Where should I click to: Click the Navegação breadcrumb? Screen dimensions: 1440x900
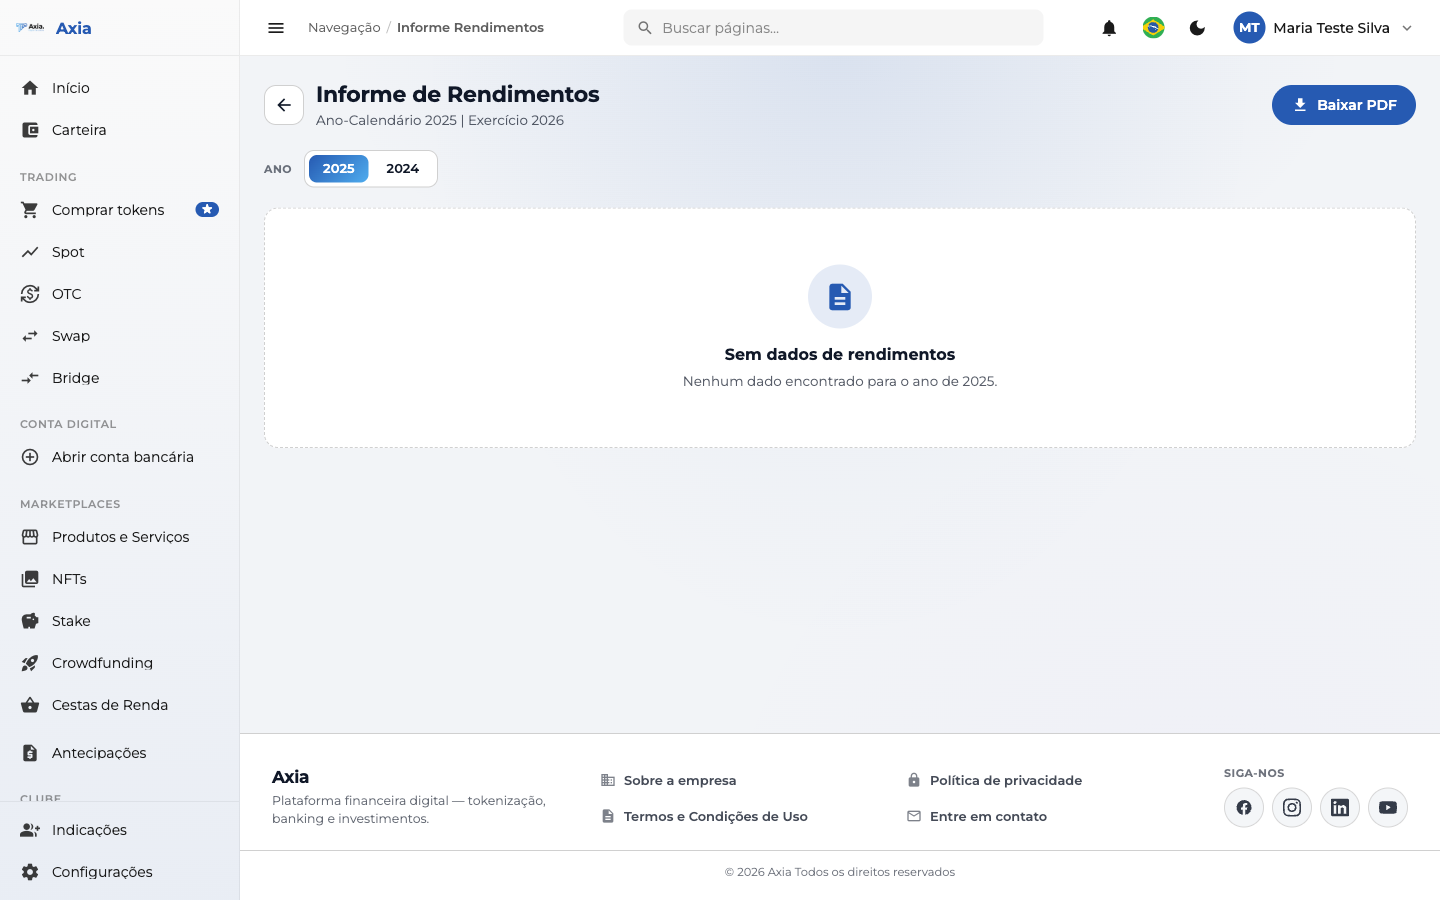[344, 28]
